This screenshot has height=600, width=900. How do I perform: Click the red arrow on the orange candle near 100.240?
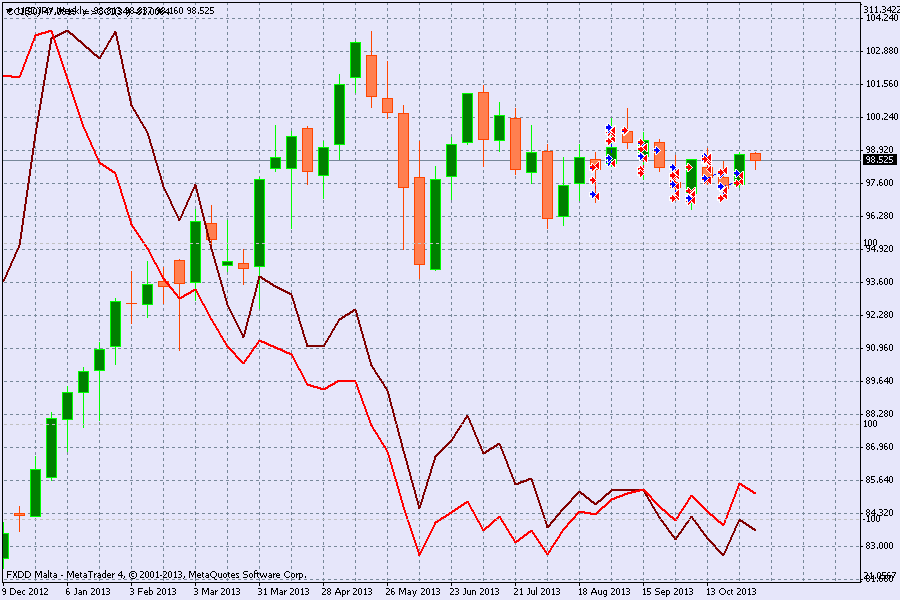[626, 132]
